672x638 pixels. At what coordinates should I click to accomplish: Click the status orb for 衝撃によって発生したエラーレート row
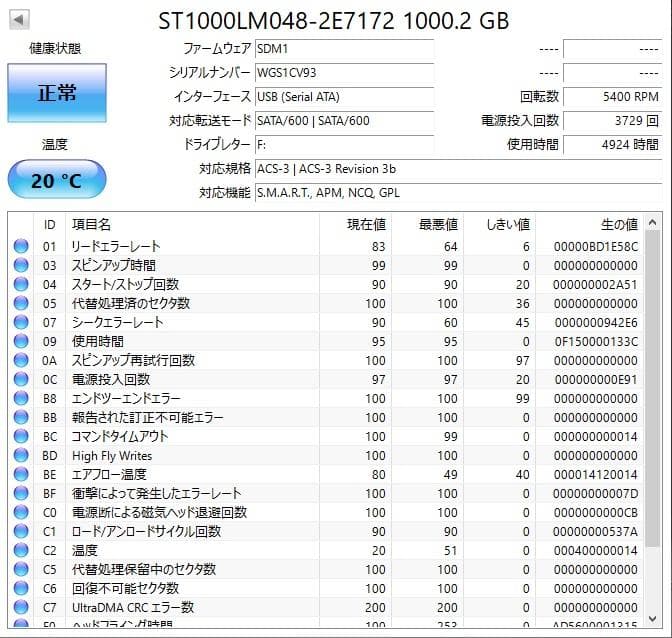21,493
